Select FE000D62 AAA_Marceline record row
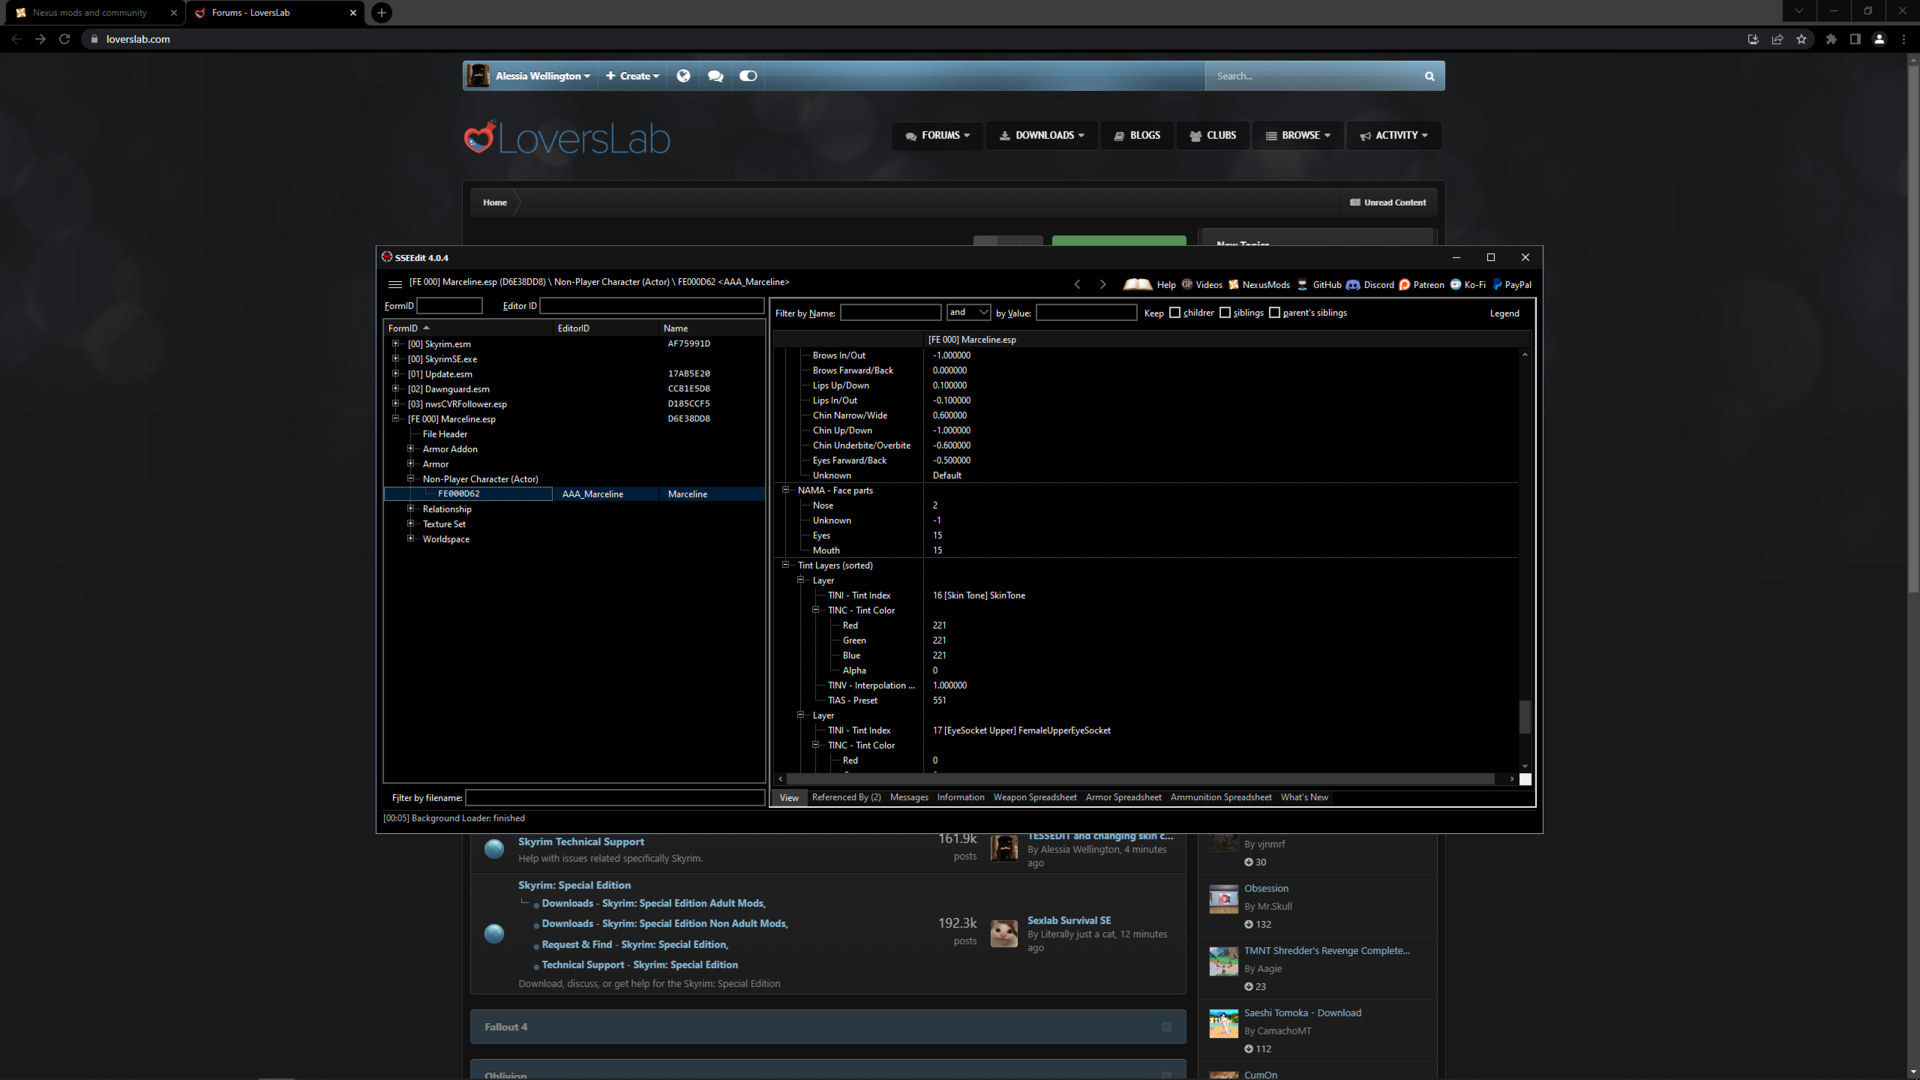The width and height of the screenshot is (1920, 1080). (574, 494)
